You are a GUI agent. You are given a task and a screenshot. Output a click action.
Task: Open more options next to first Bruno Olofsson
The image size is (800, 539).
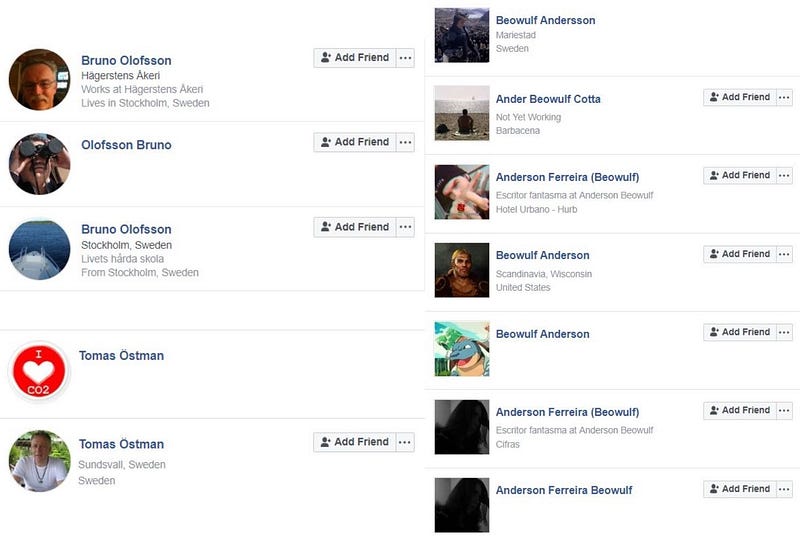pyautogui.click(x=406, y=58)
